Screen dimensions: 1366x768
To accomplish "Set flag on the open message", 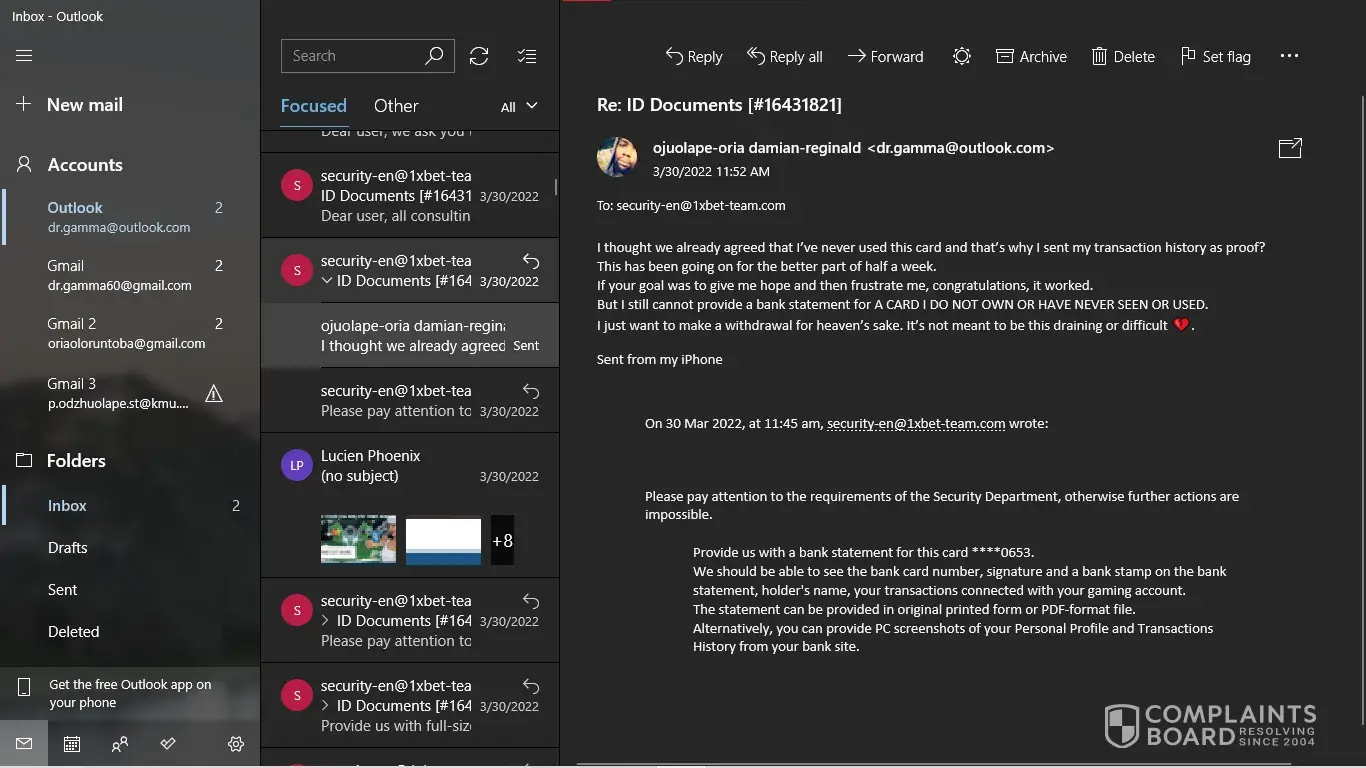I will click(x=1215, y=57).
